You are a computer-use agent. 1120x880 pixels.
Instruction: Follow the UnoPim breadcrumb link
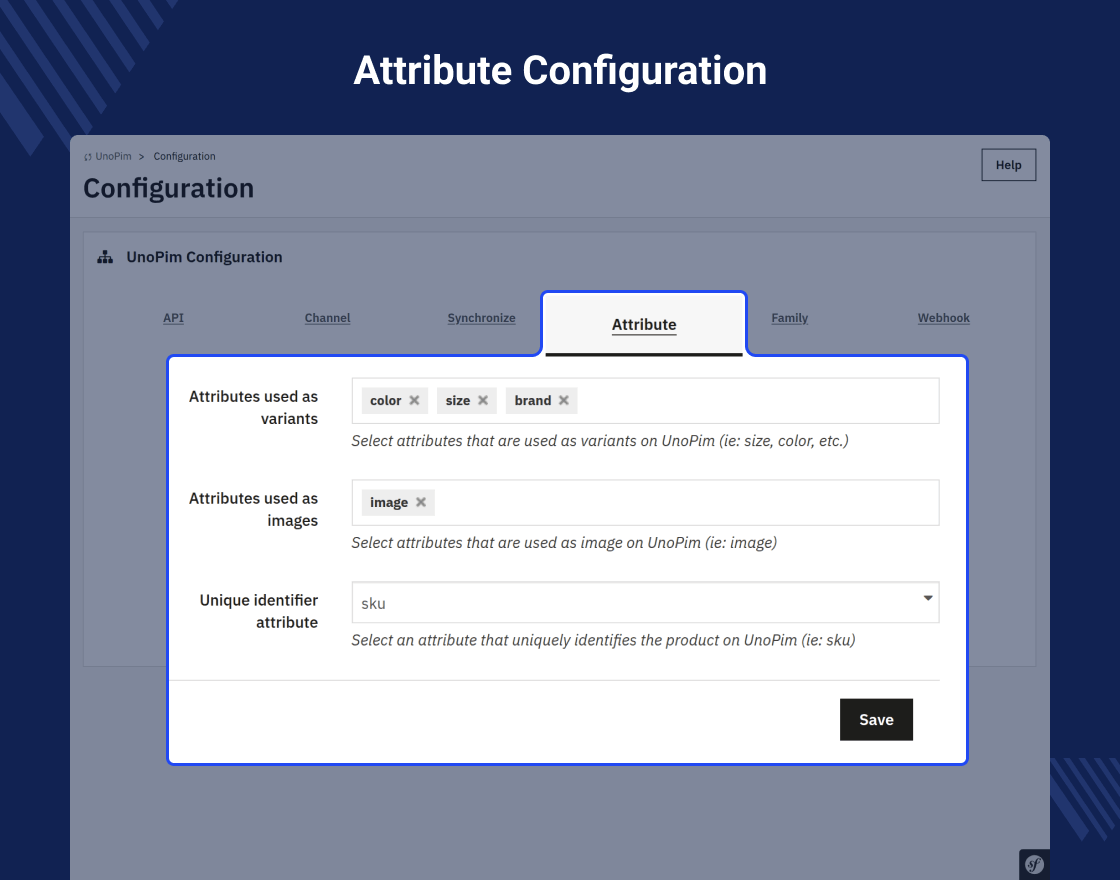pos(114,156)
